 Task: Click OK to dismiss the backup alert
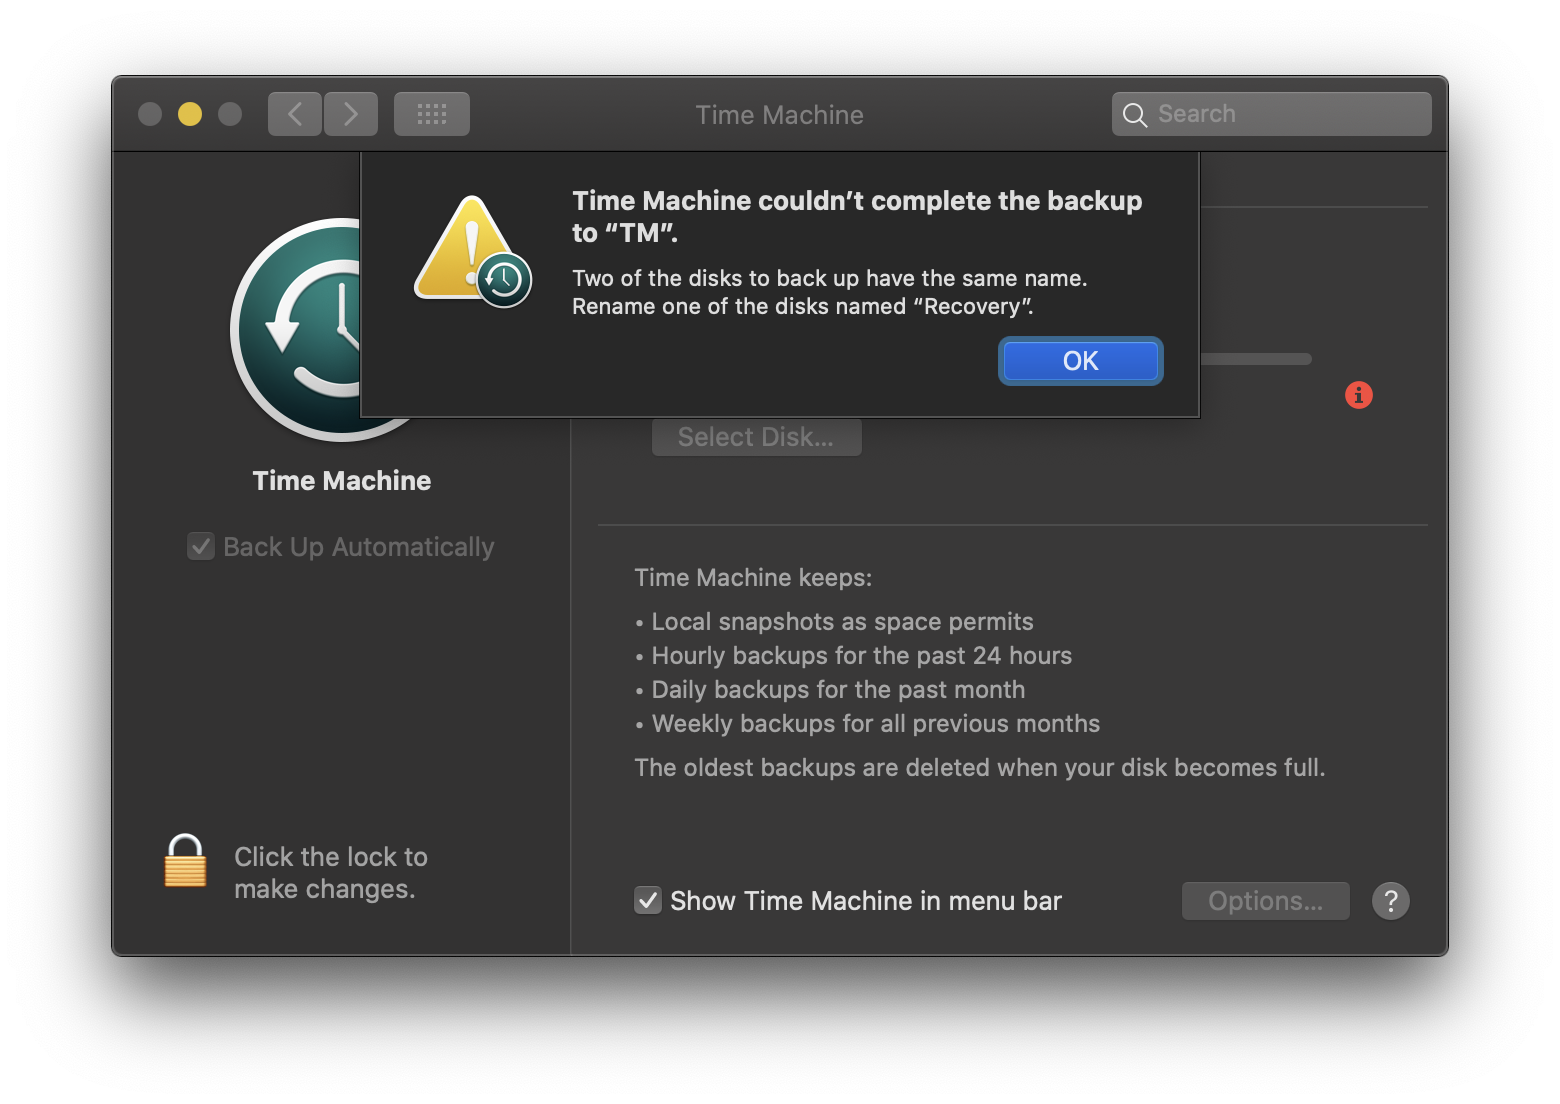[x=1080, y=361]
